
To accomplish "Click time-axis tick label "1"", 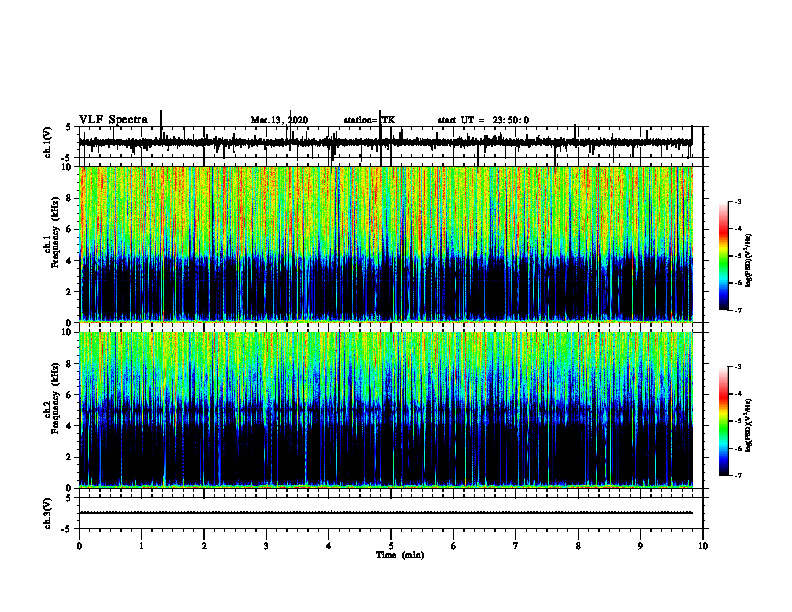I will coord(141,546).
